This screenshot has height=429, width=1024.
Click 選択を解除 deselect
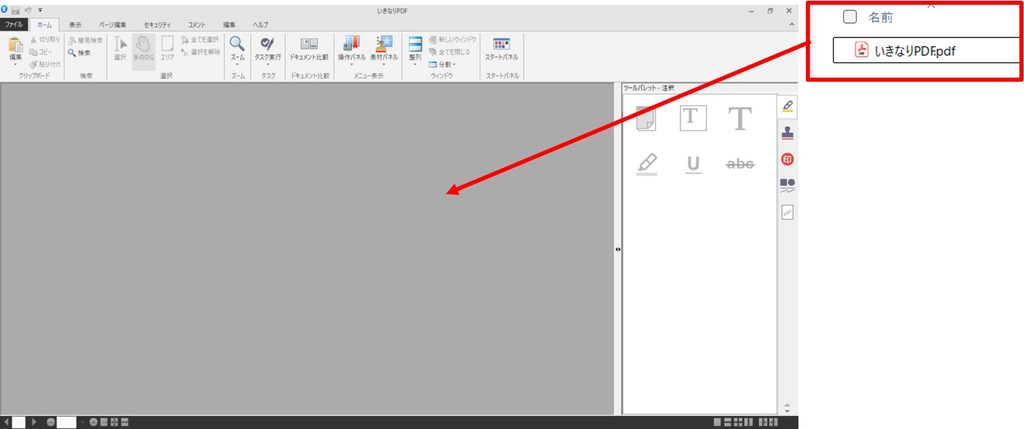pos(201,52)
